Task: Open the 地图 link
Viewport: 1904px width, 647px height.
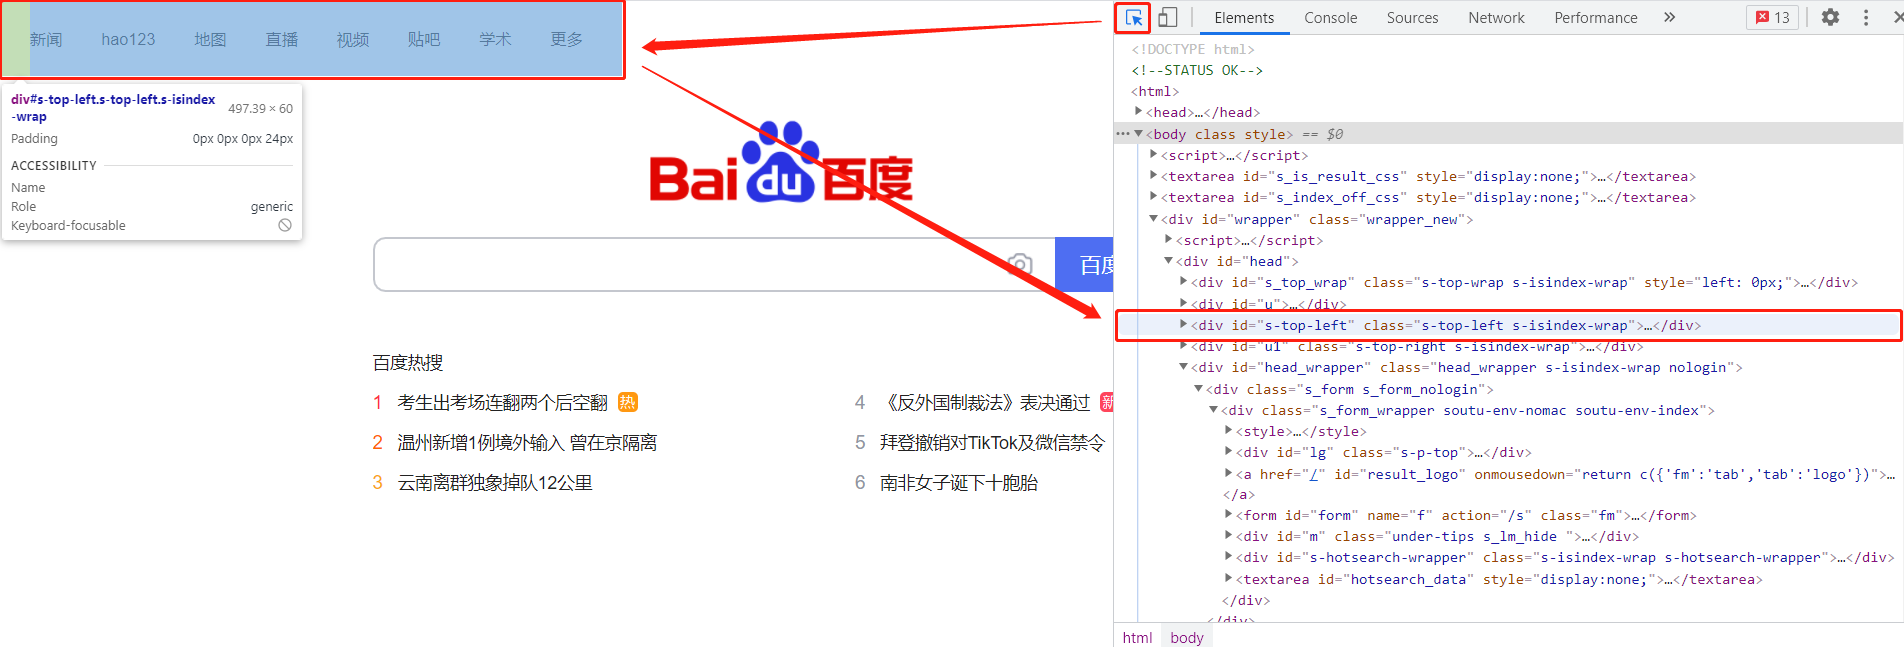Action: click(x=210, y=39)
